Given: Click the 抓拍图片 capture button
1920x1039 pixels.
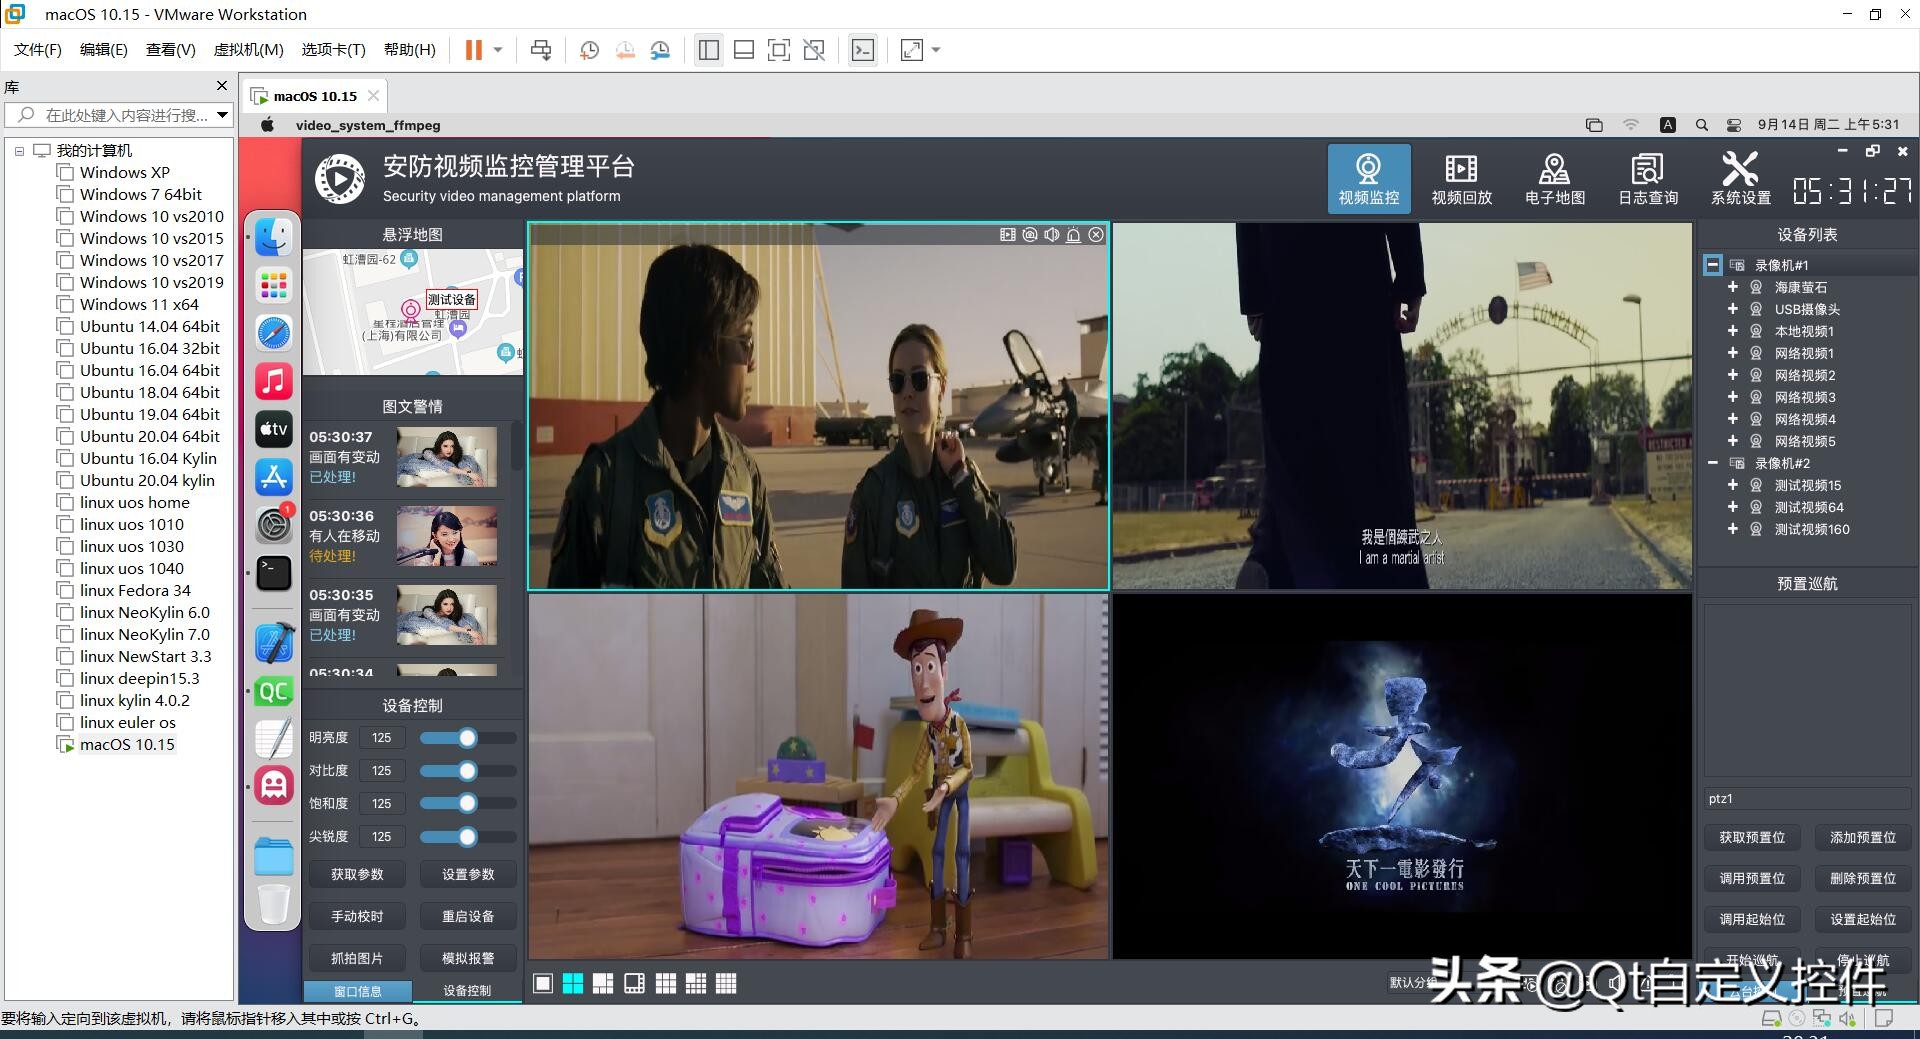Looking at the screenshot, I should (356, 957).
